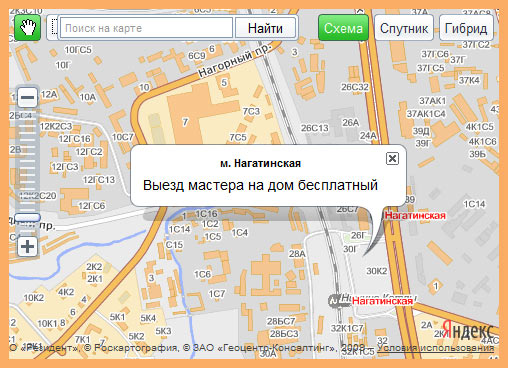This screenshot has width=508, height=368.
Task: Click the popup title м. Нагатинская
Action: (x=261, y=163)
